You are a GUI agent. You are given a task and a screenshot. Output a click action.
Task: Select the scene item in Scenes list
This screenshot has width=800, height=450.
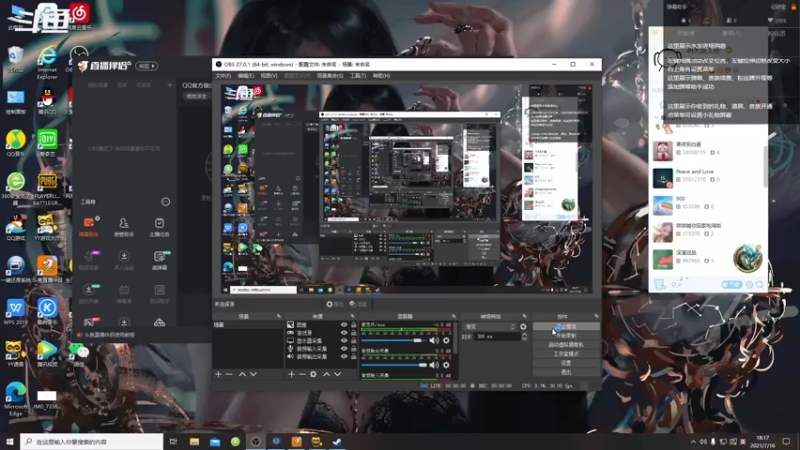[247, 325]
